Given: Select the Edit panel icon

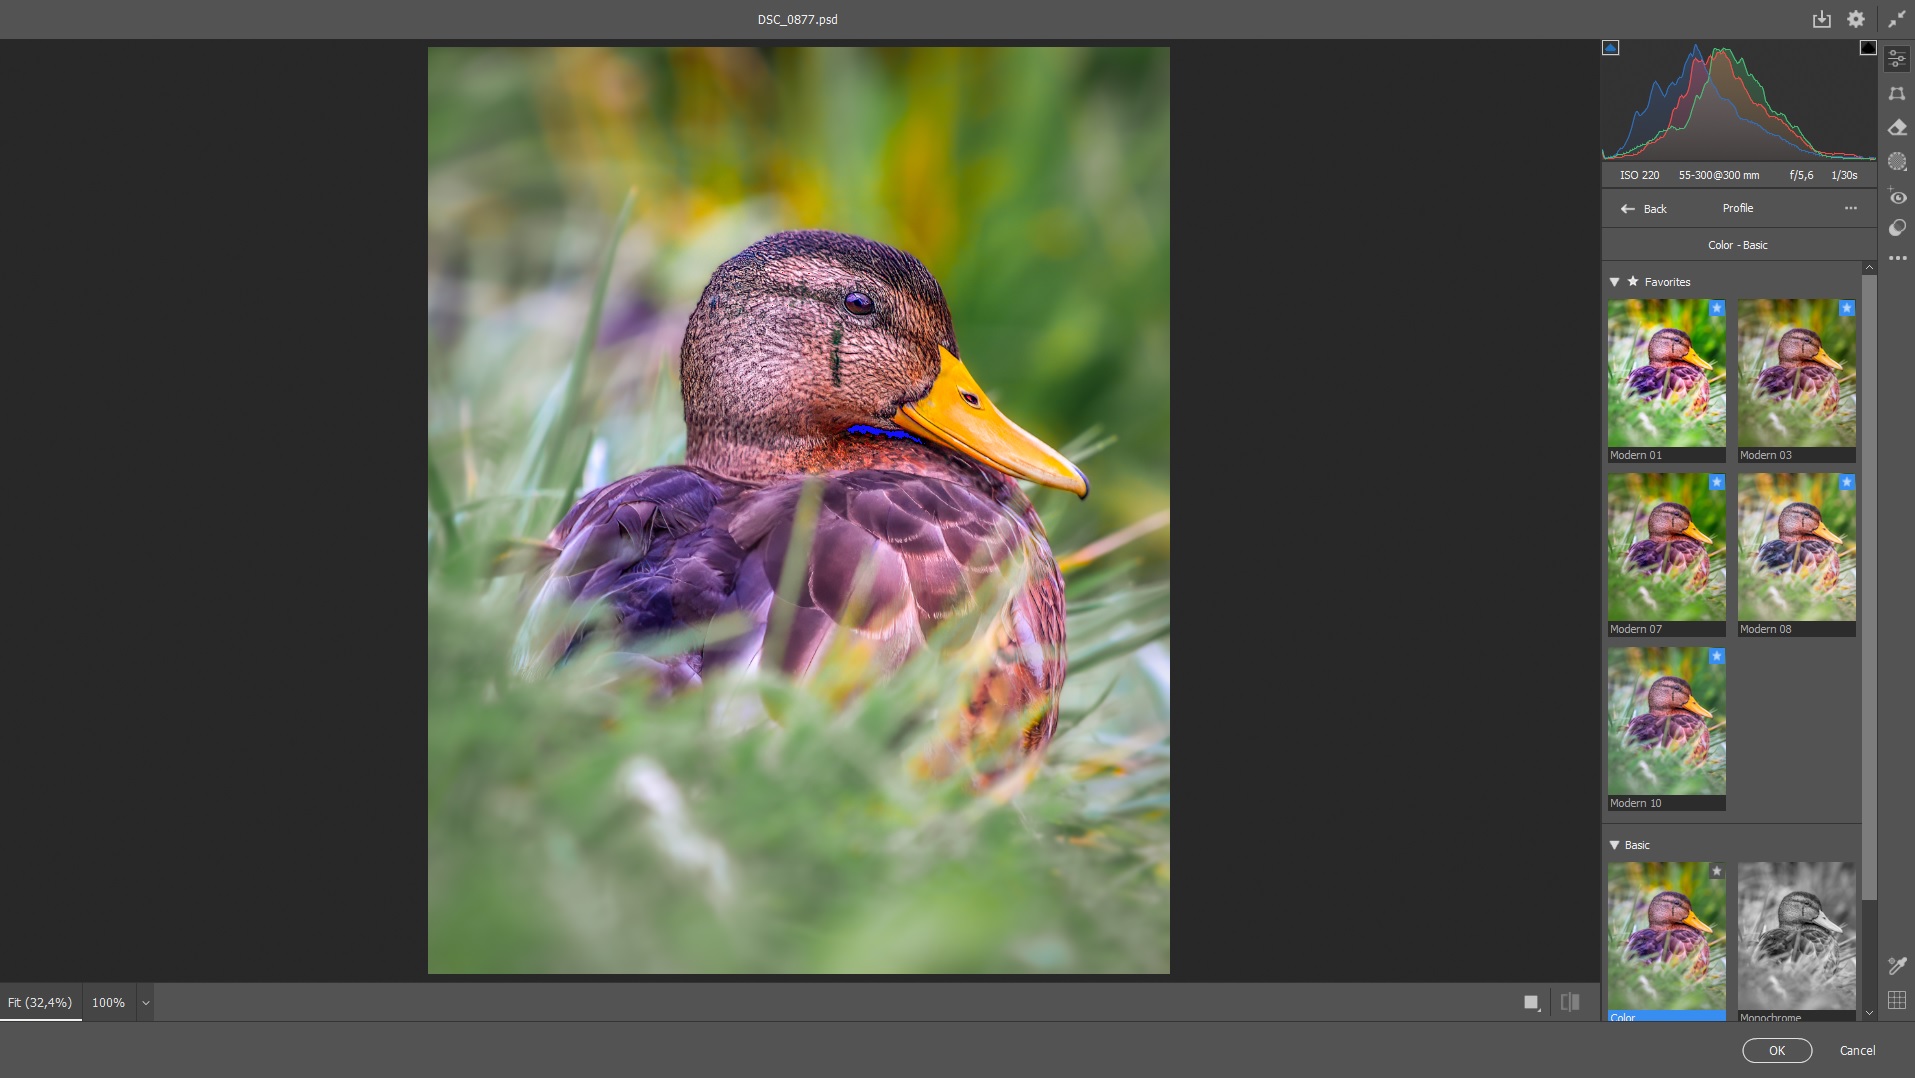Looking at the screenshot, I should (1897, 58).
